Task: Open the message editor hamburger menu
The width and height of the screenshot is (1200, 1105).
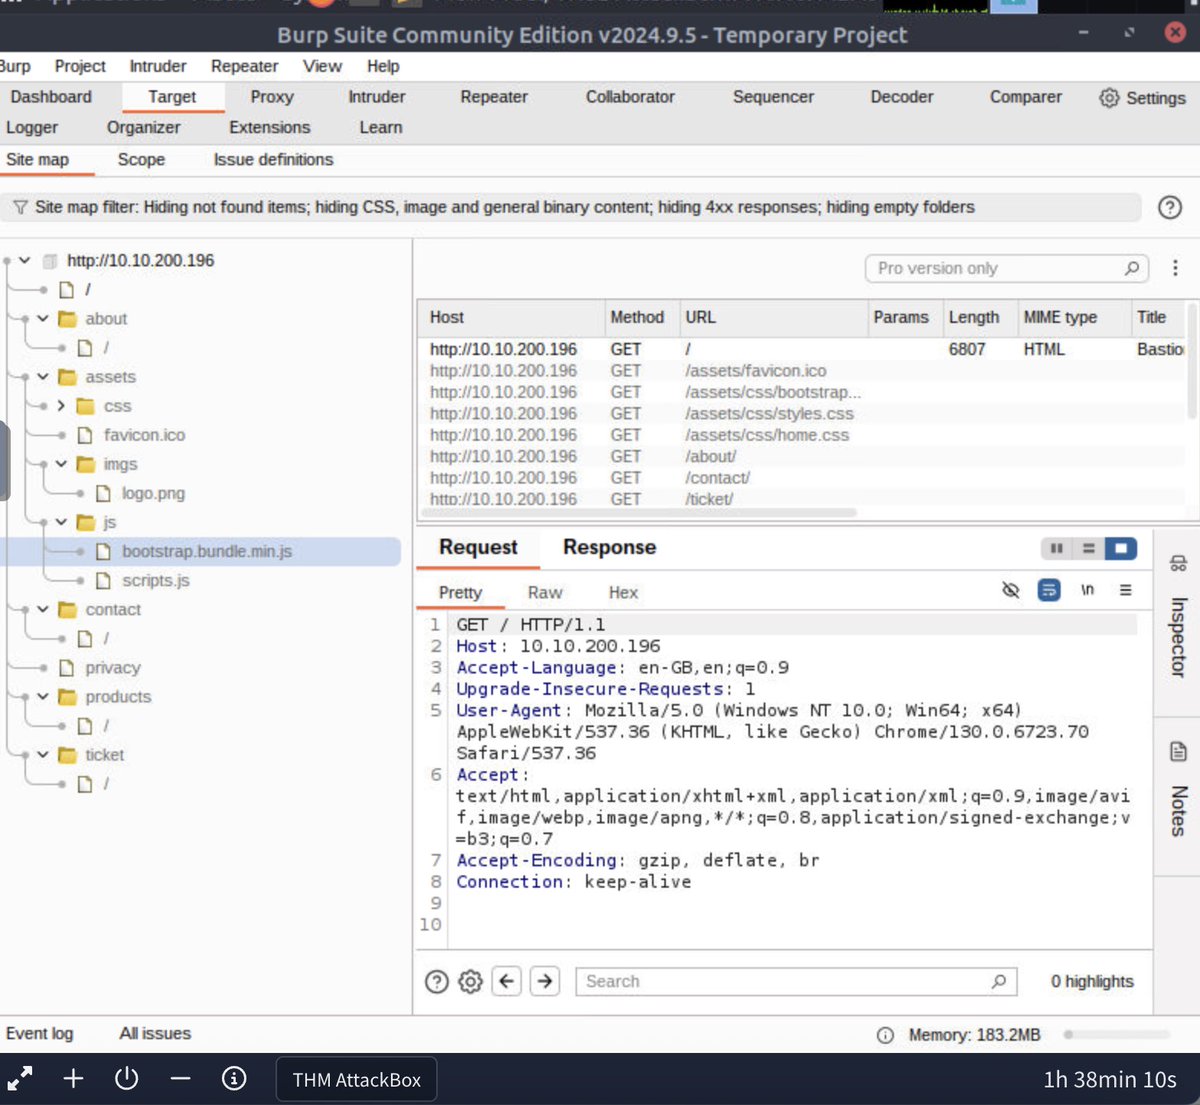Action: tap(1125, 590)
